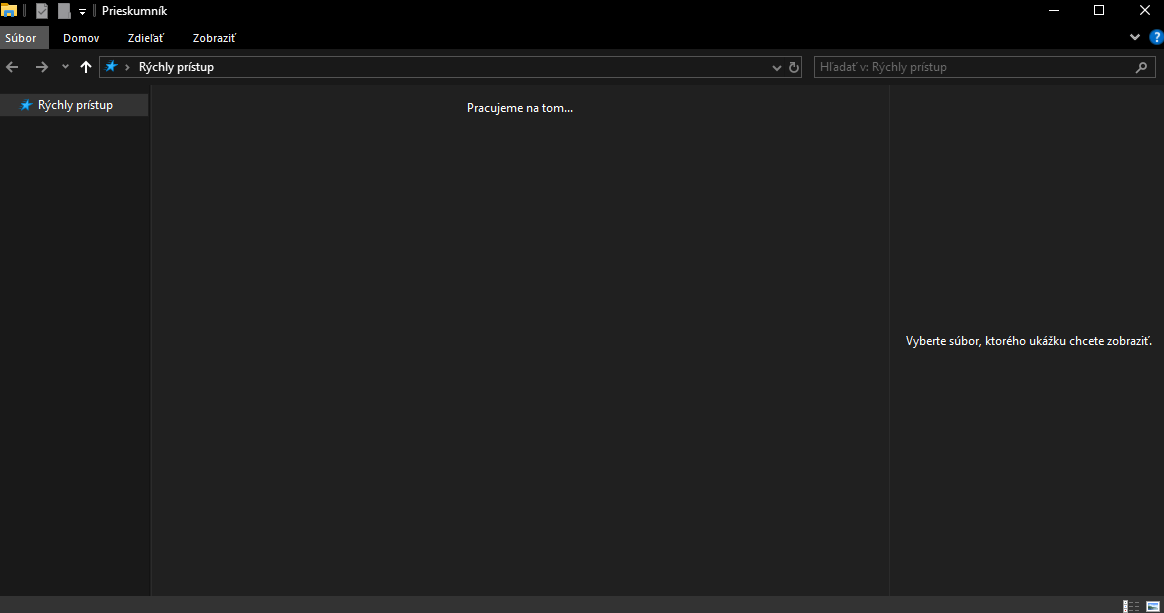Open the Customize Quick Access Toolbar dropdown

[x=82, y=12]
